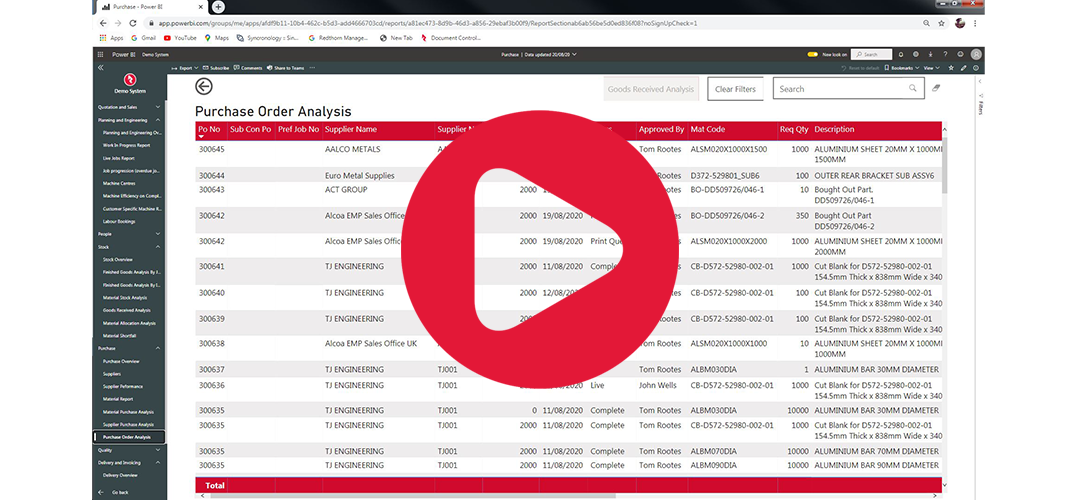
Task: Open Work In Progress Report page
Action: 127,145
